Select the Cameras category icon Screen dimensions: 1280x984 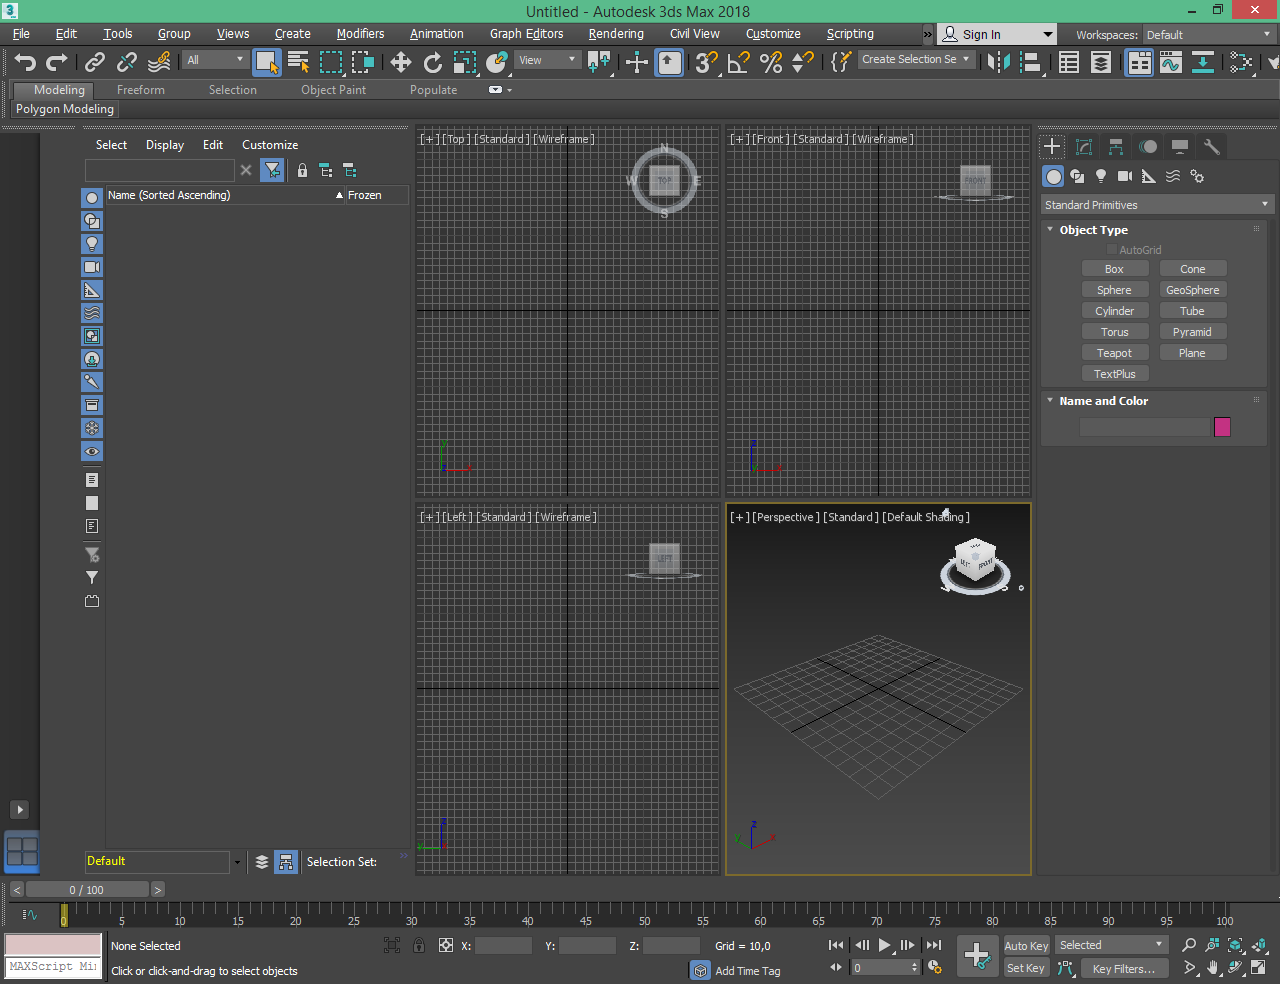(1125, 176)
